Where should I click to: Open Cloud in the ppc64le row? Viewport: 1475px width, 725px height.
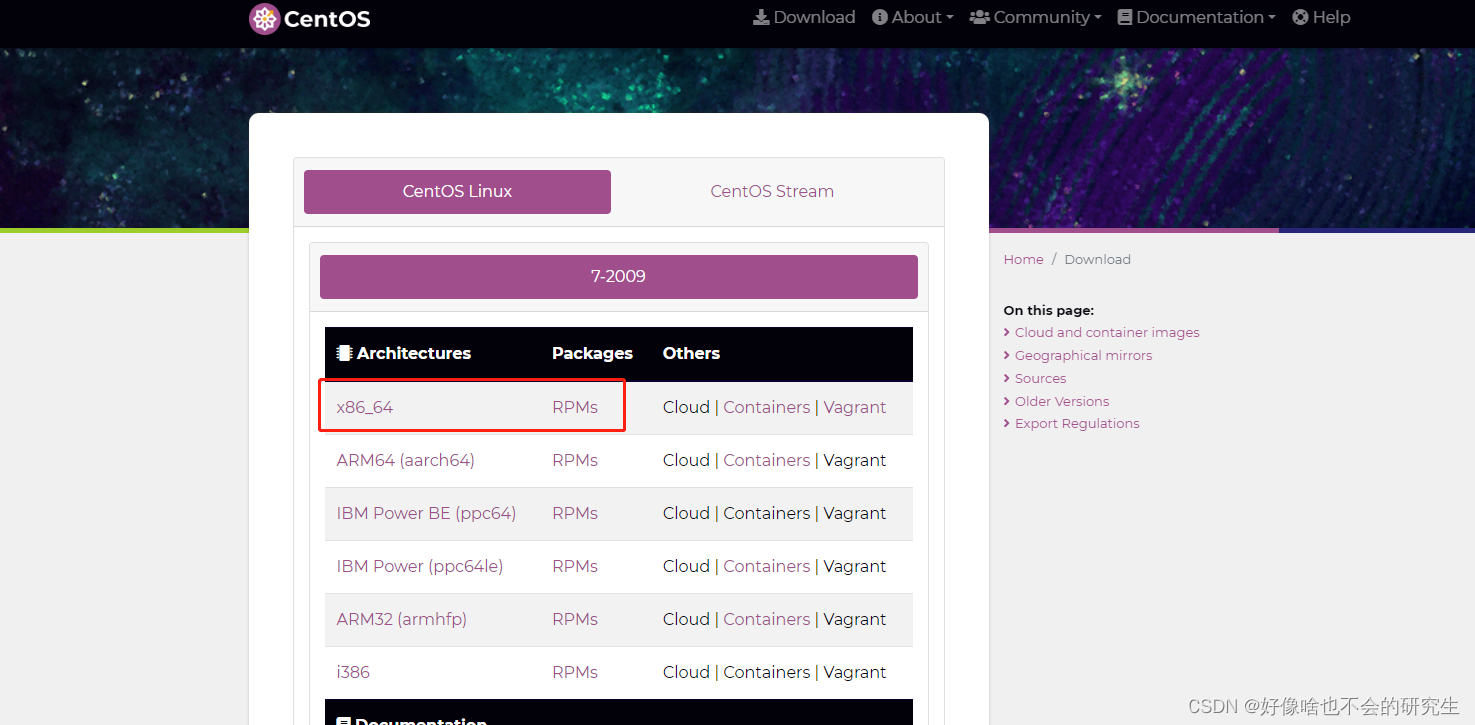click(686, 566)
